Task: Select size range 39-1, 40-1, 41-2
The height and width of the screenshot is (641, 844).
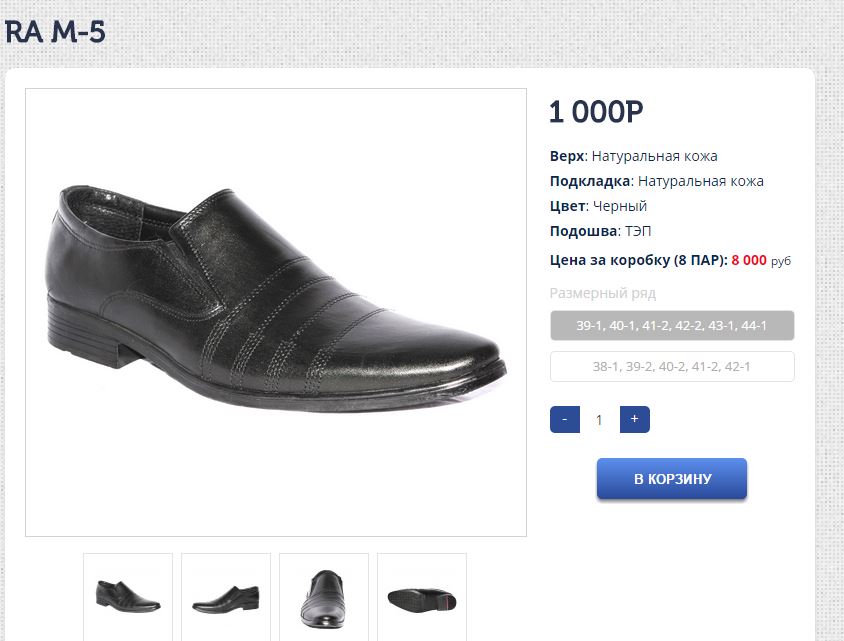Action: point(672,326)
